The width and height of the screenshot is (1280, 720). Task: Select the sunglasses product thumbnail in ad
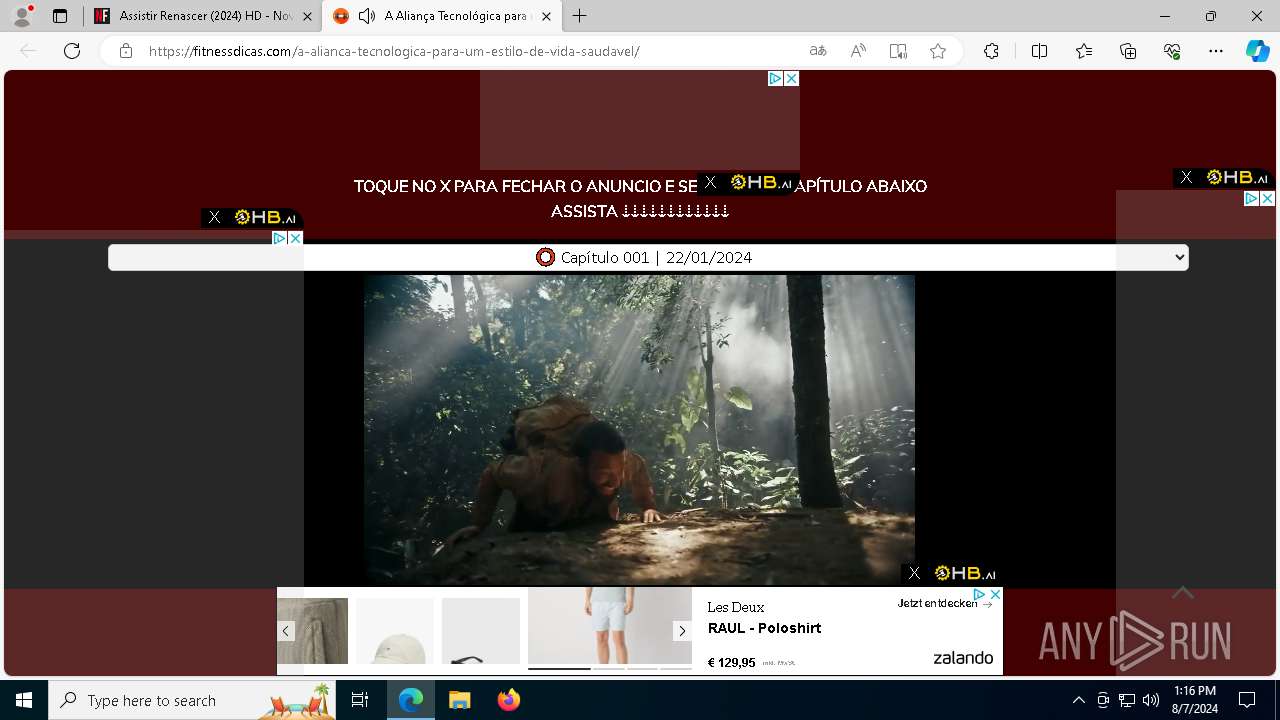[x=480, y=631]
